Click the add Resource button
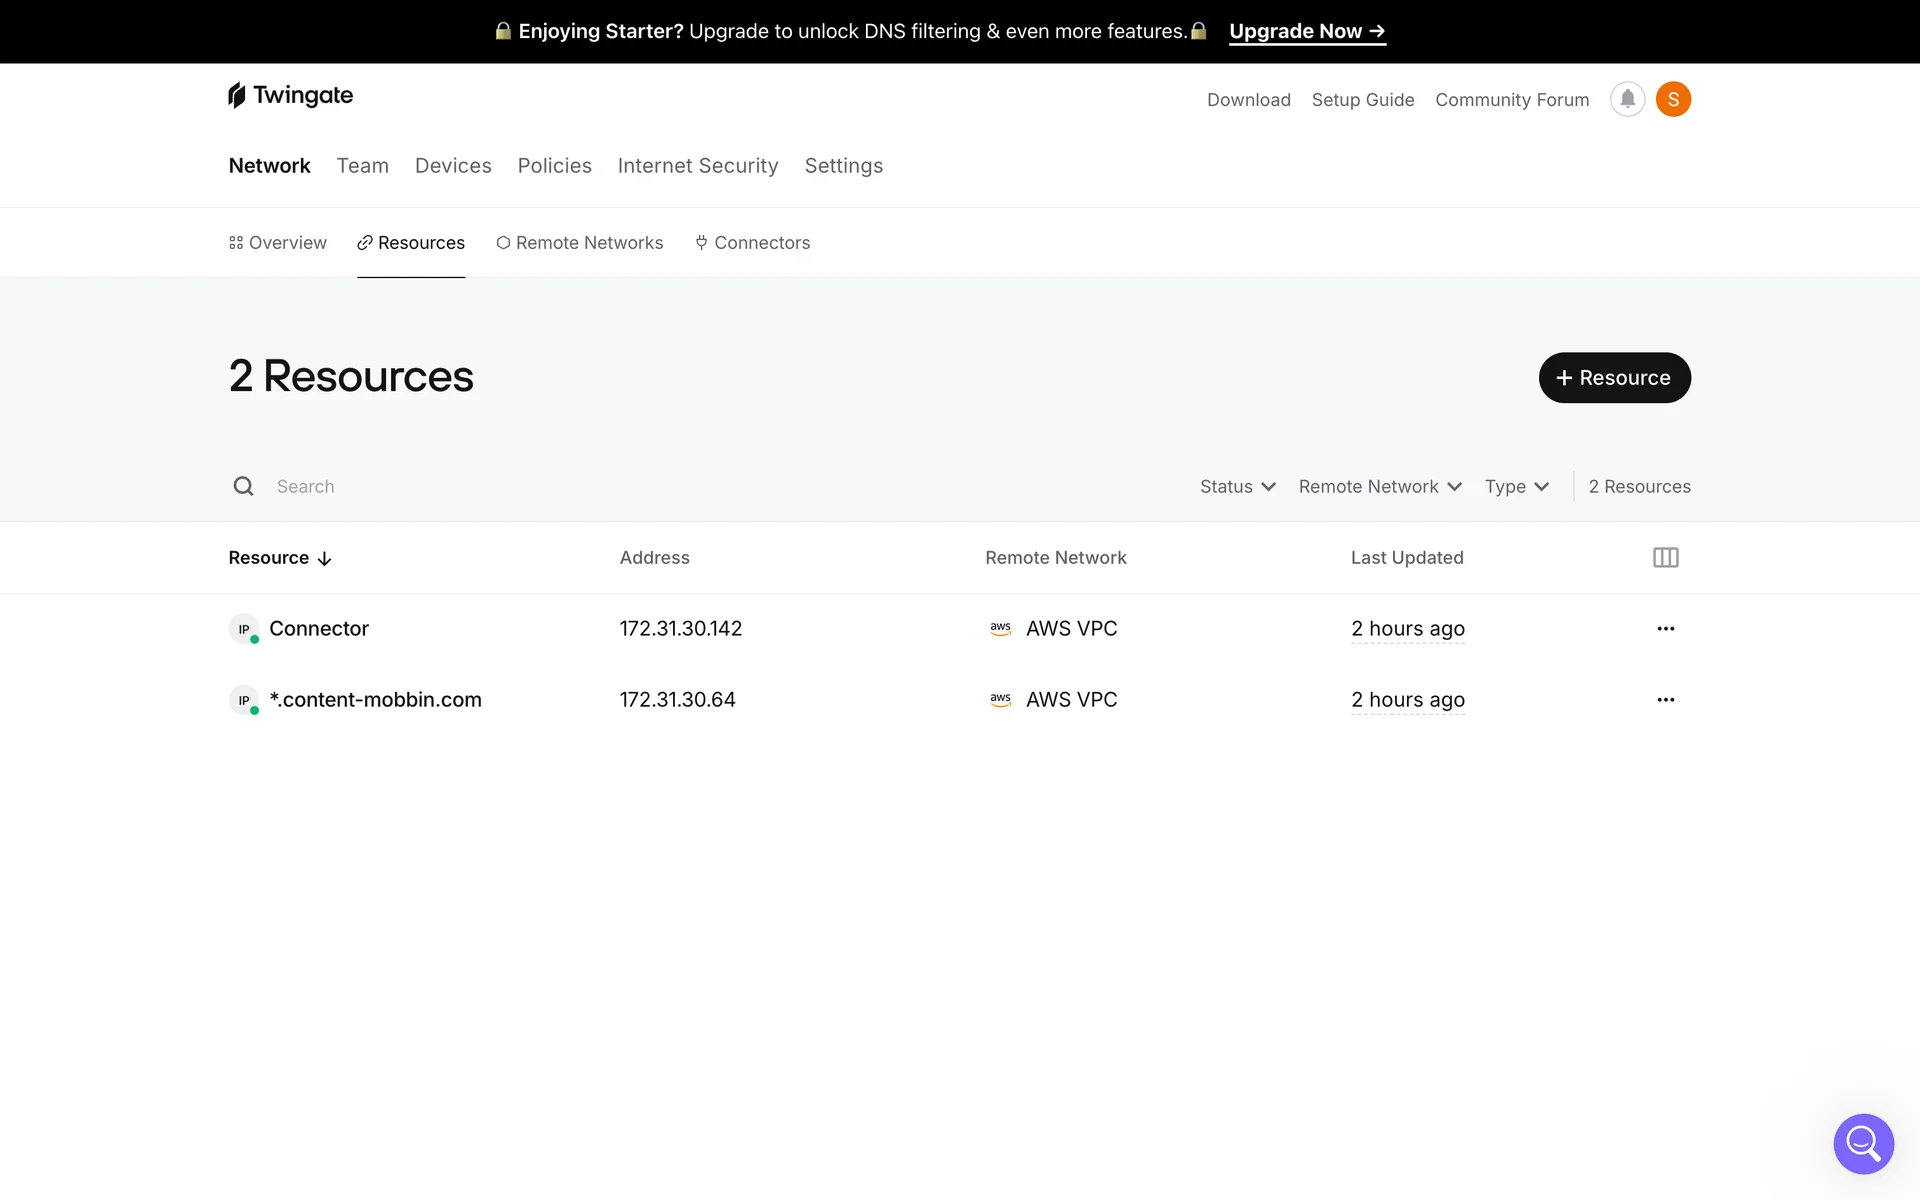 pos(1614,378)
